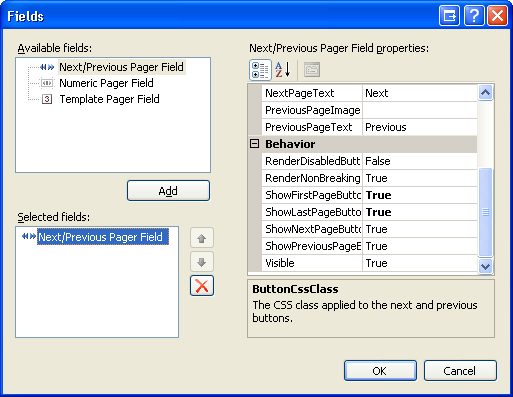Select the PreviousPageText property name
Image resolution: width=513 pixels, height=397 pixels.
[x=312, y=127]
